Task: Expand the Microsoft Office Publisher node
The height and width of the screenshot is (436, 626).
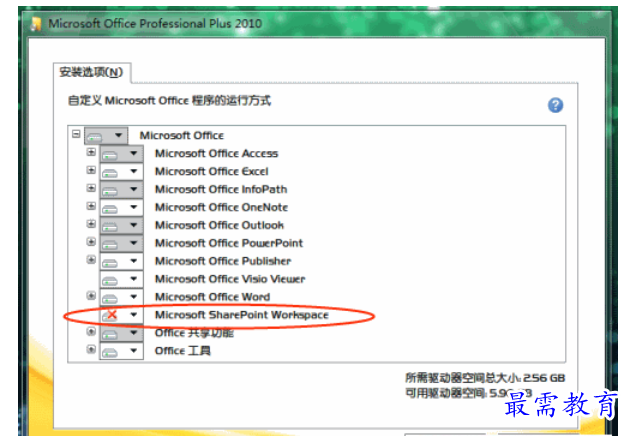Action: pos(91,260)
